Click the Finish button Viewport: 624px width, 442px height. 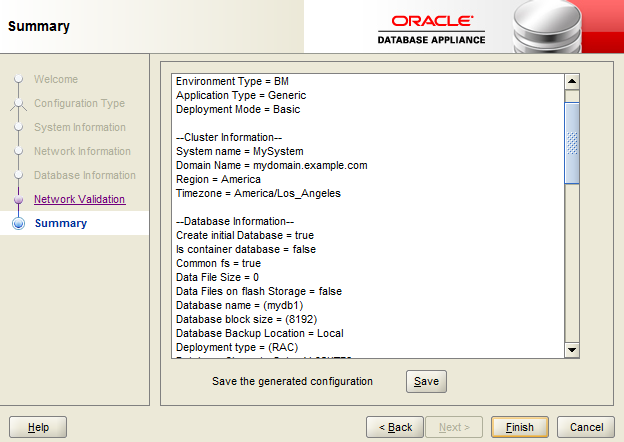519,427
